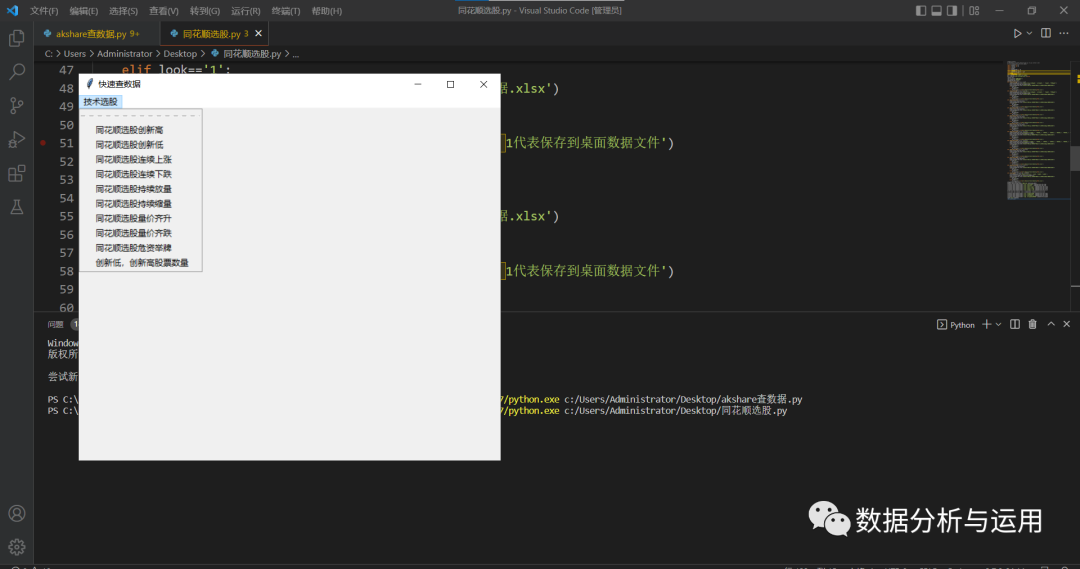Open the Explorer icon in activity bar

[x=17, y=38]
